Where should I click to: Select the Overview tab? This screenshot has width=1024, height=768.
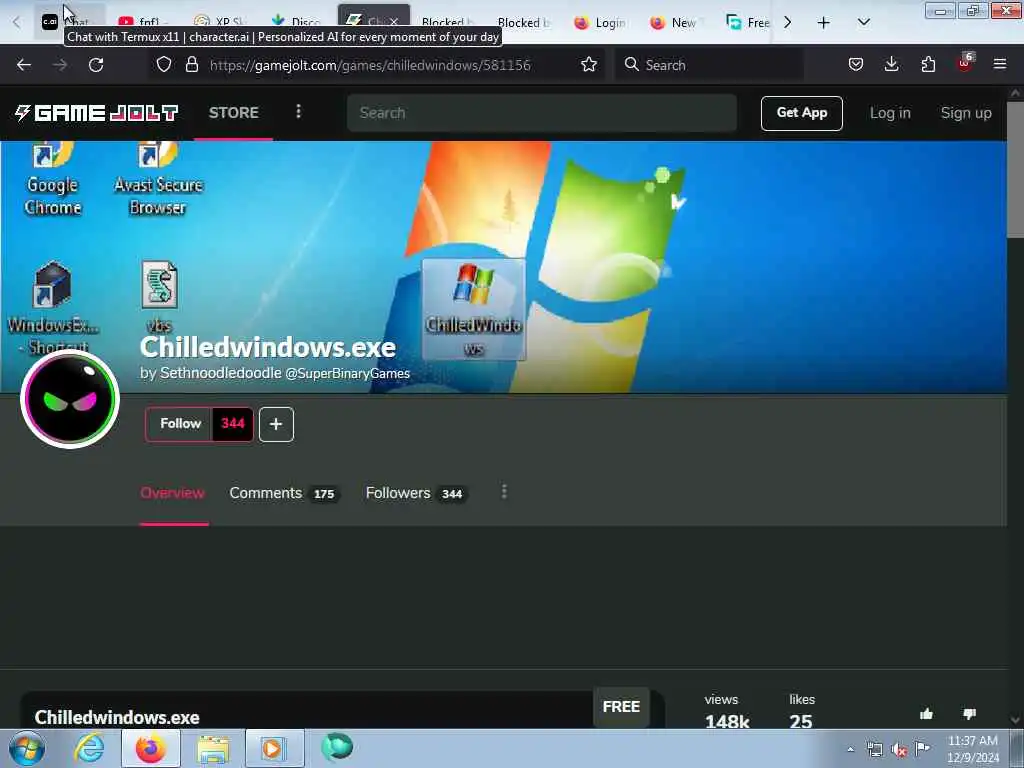[x=172, y=493]
